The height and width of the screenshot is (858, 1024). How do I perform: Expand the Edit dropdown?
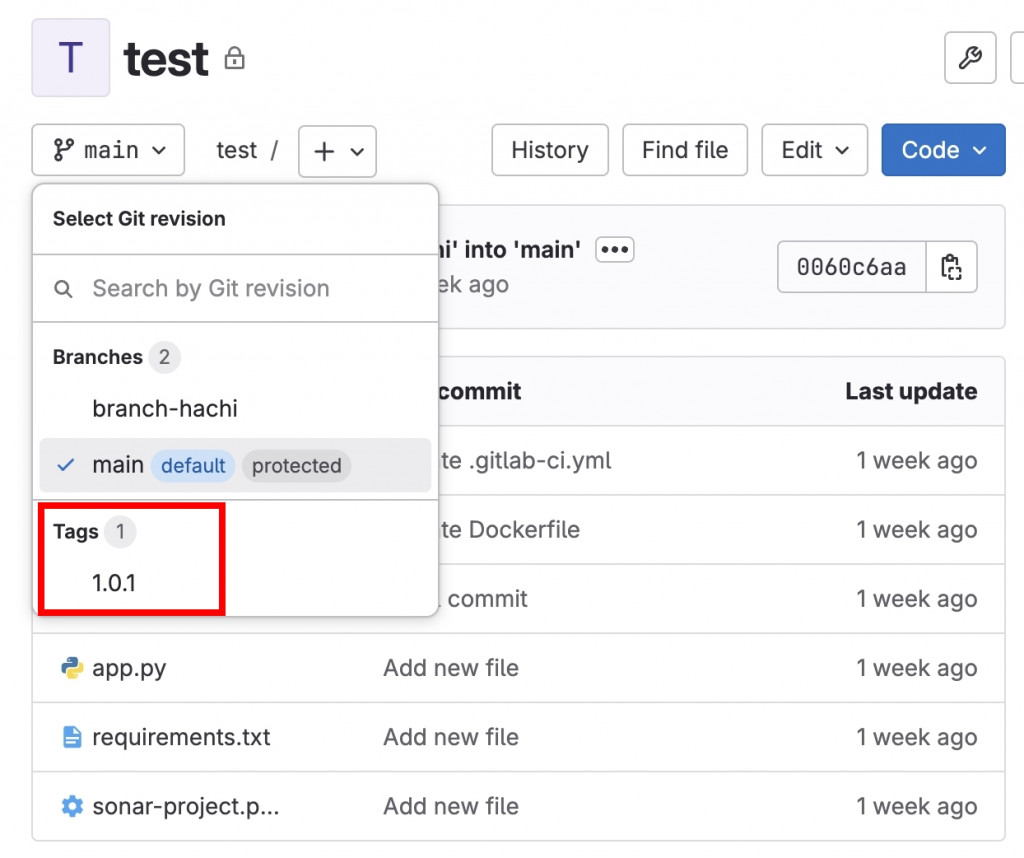(815, 150)
